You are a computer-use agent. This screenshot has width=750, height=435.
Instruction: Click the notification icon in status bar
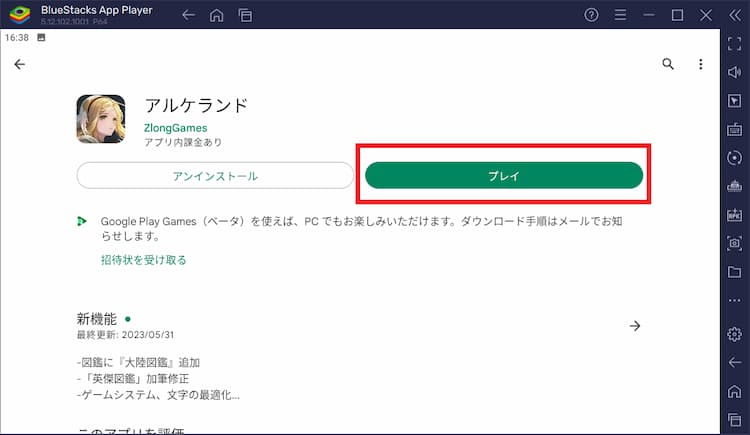tap(41, 37)
